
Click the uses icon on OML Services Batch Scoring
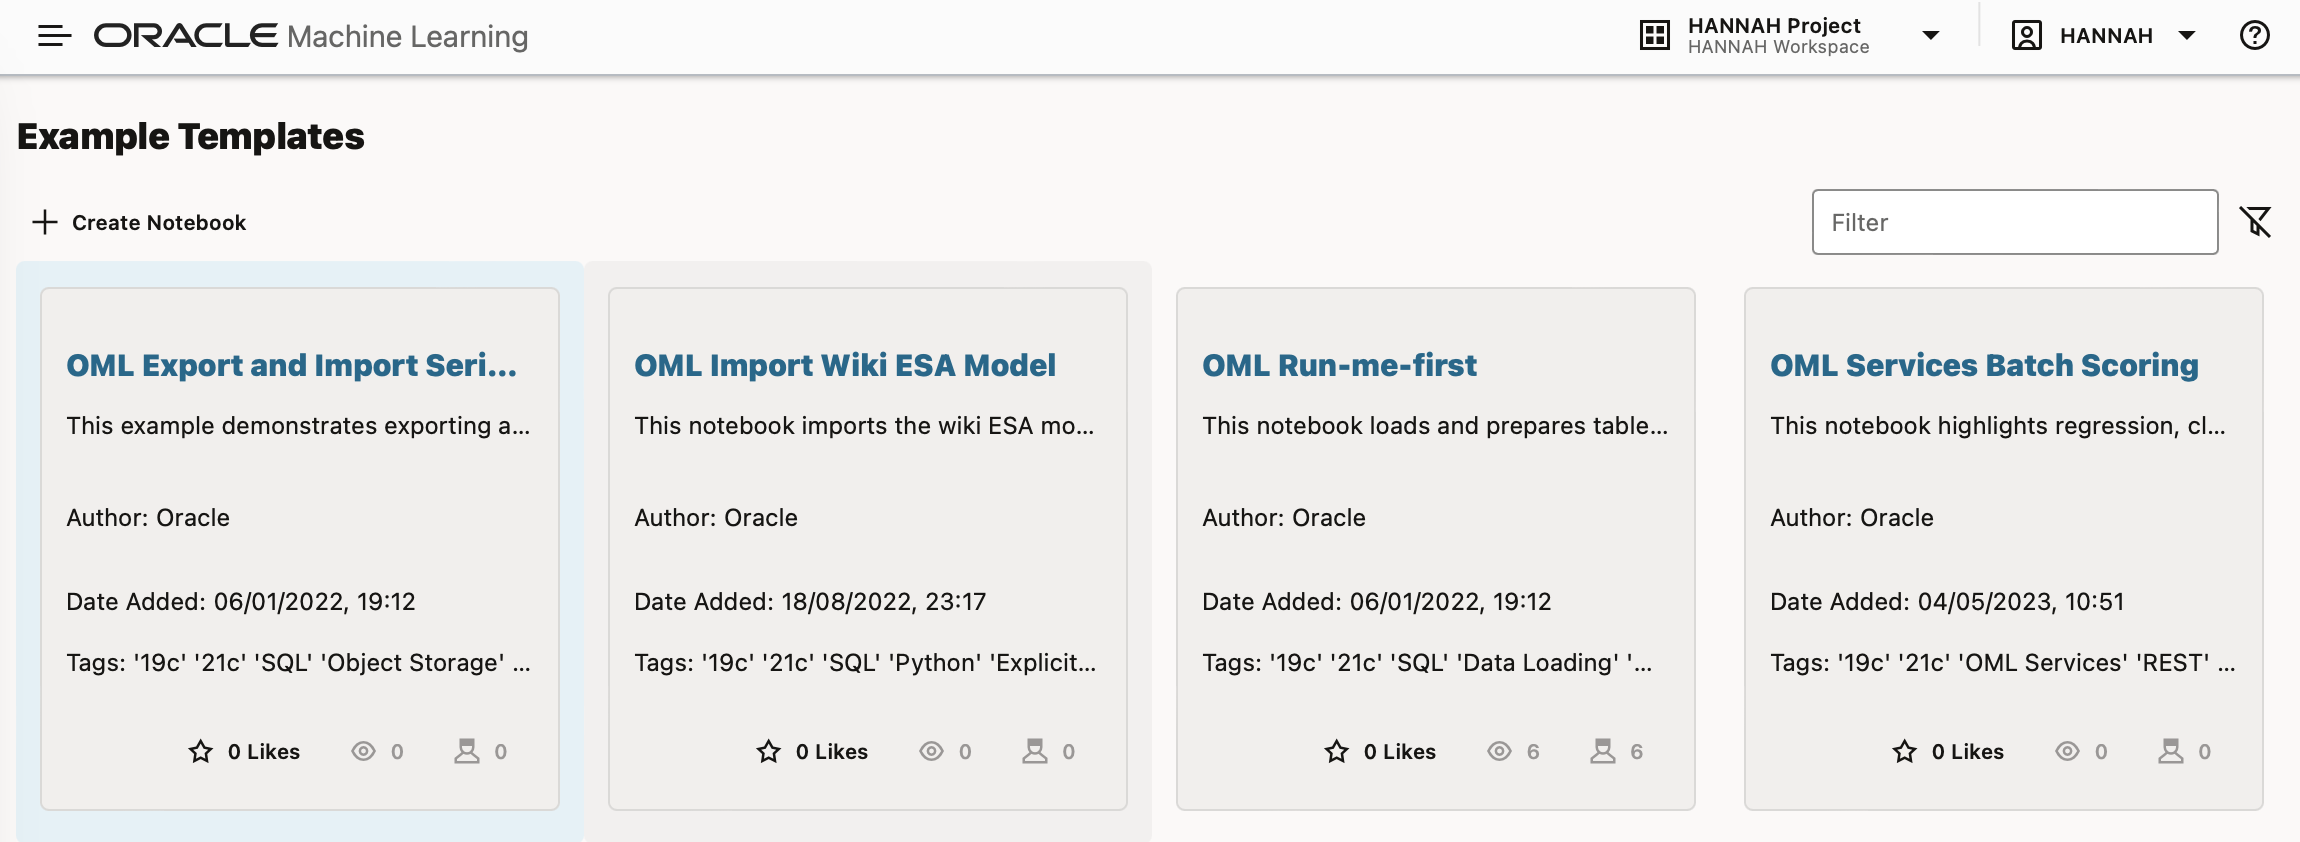[x=2171, y=751]
